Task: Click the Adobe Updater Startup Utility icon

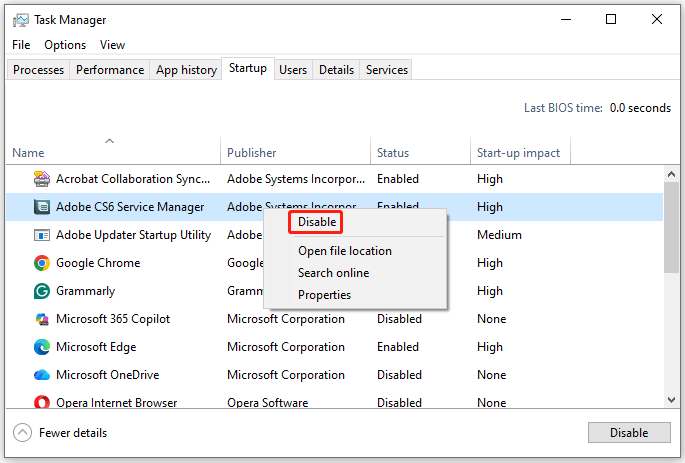Action: (x=42, y=235)
